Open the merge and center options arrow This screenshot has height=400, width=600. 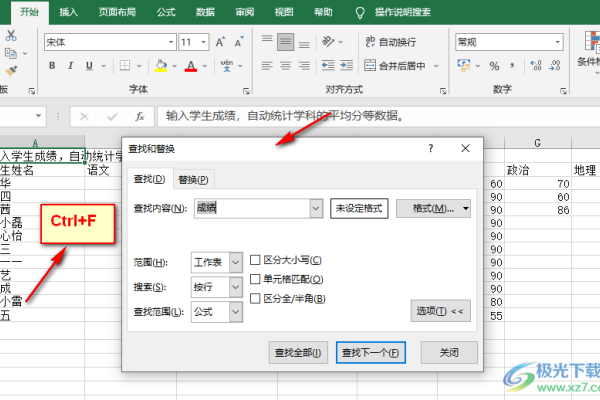click(436, 66)
